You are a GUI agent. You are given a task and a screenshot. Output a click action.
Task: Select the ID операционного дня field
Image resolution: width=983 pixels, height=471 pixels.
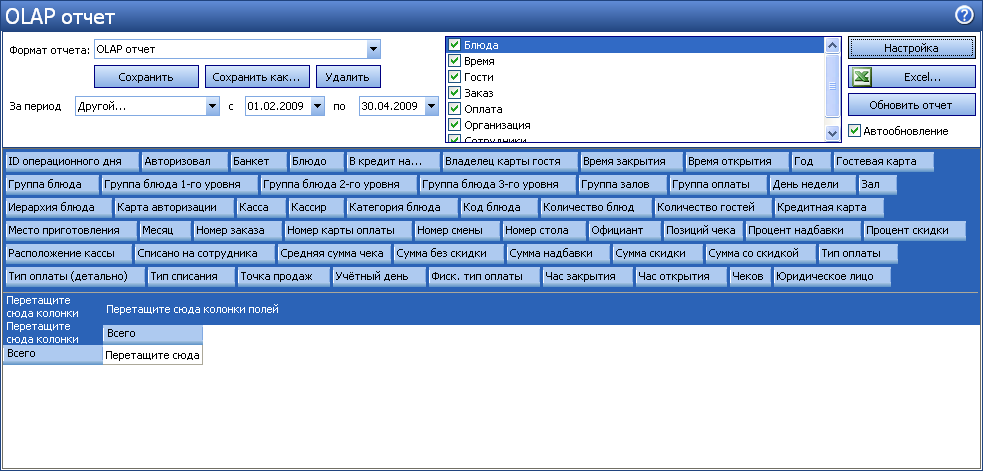[71, 161]
